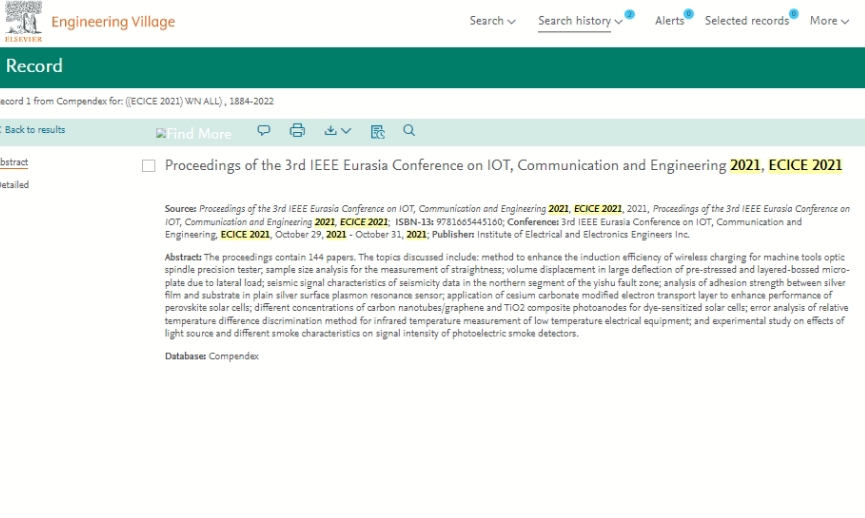Click the query text '((ECICE 2021) WN ALL)'
The height and width of the screenshot is (518, 865).
[174, 102]
